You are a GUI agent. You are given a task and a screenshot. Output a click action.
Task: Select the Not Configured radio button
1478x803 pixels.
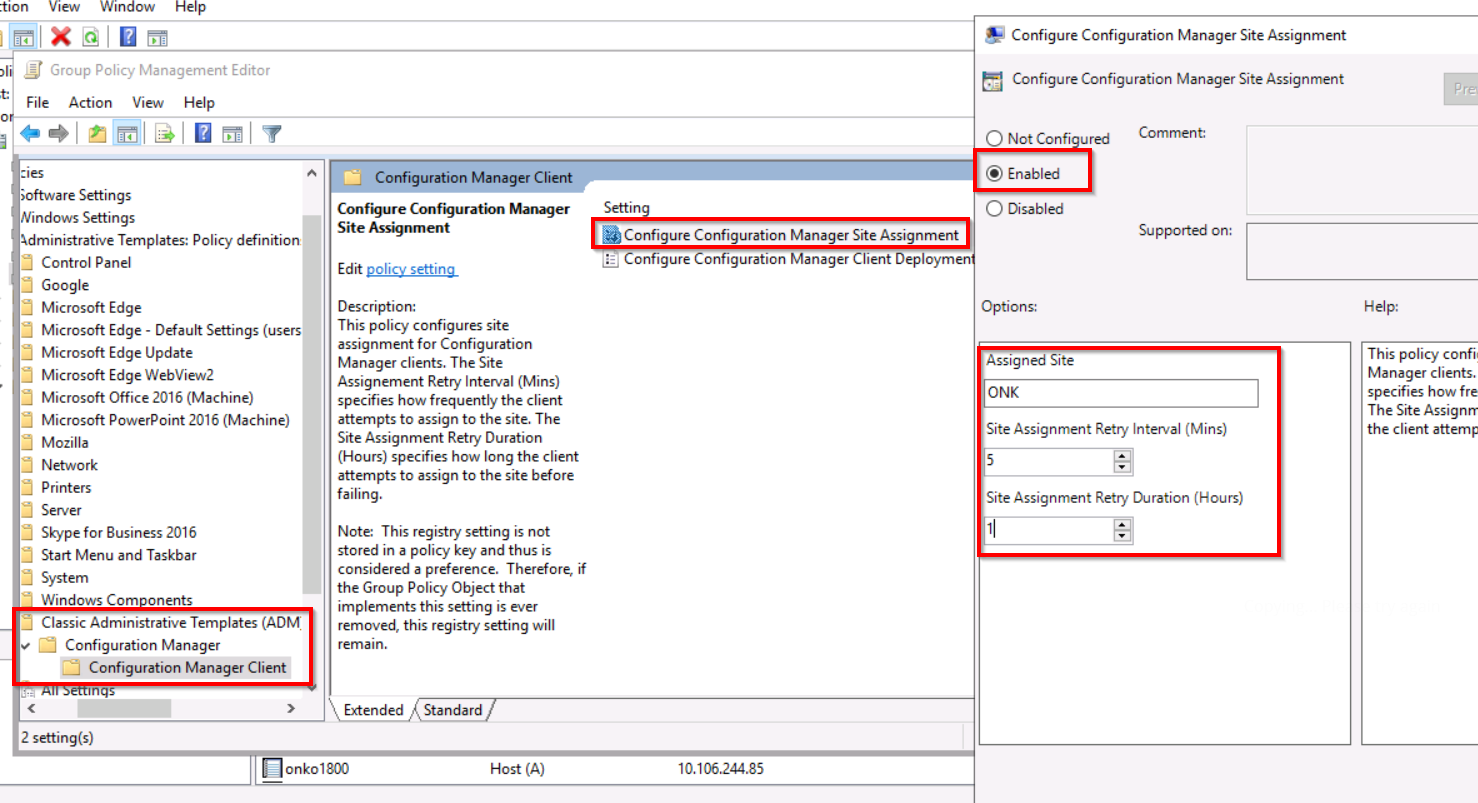[x=994, y=139]
